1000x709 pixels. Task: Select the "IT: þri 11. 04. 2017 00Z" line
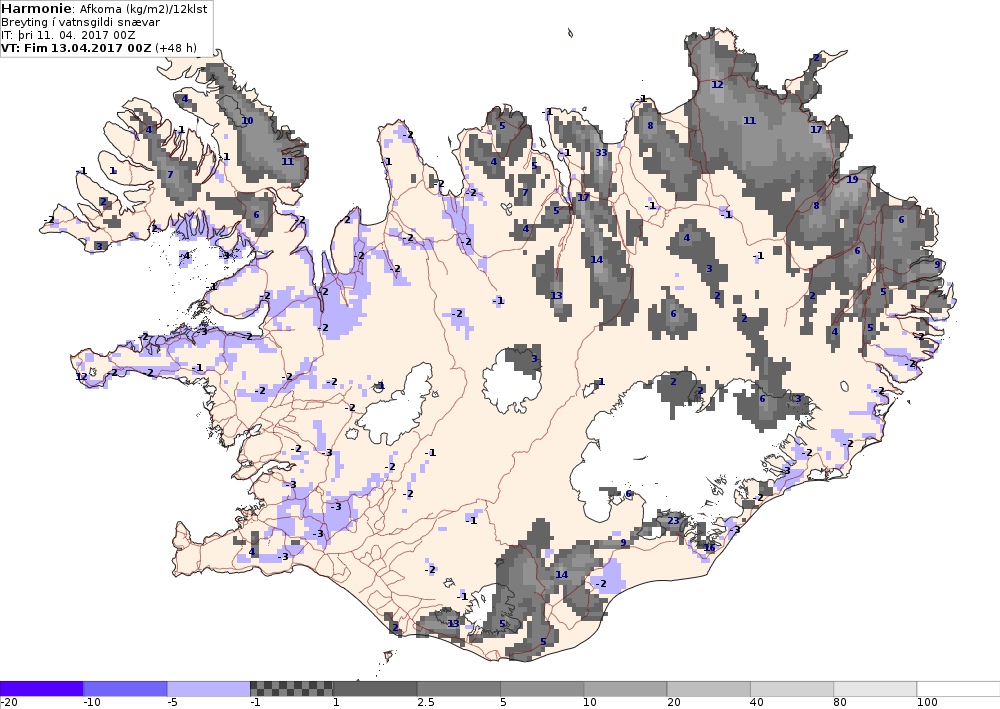point(68,34)
